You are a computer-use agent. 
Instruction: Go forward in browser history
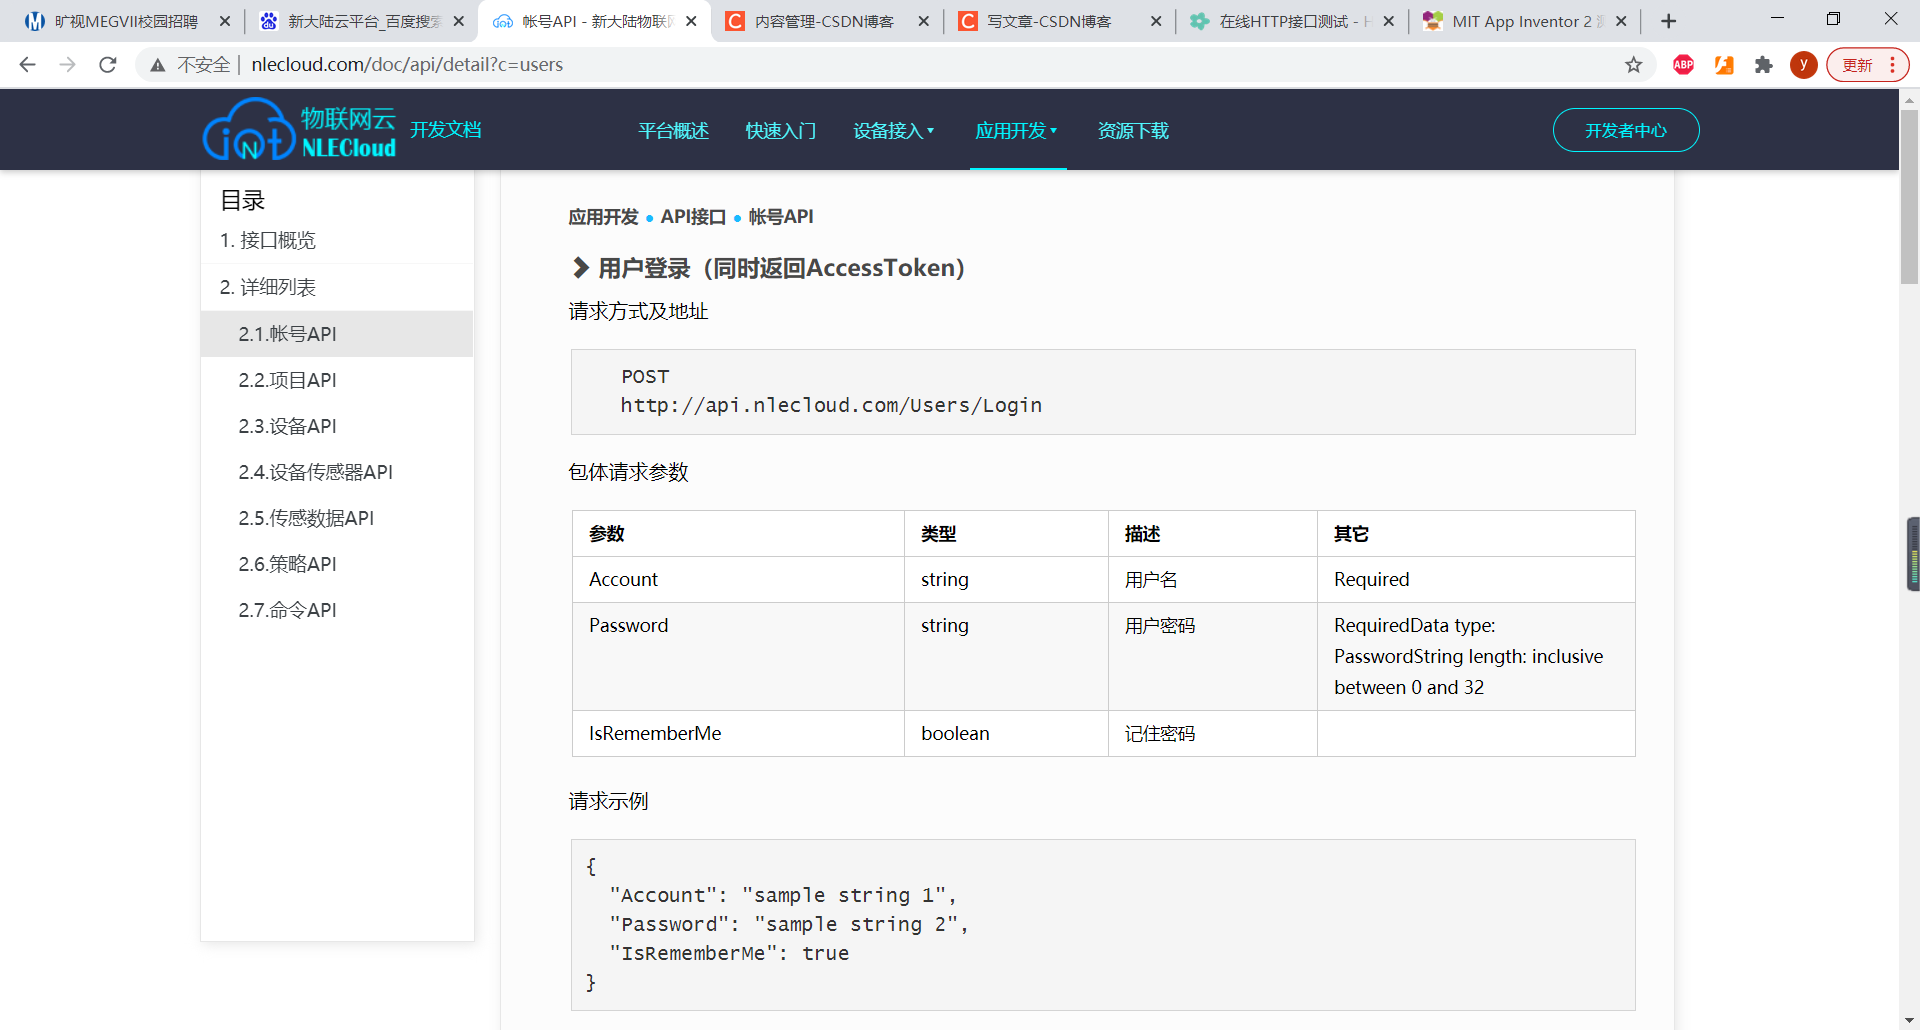[x=68, y=65]
